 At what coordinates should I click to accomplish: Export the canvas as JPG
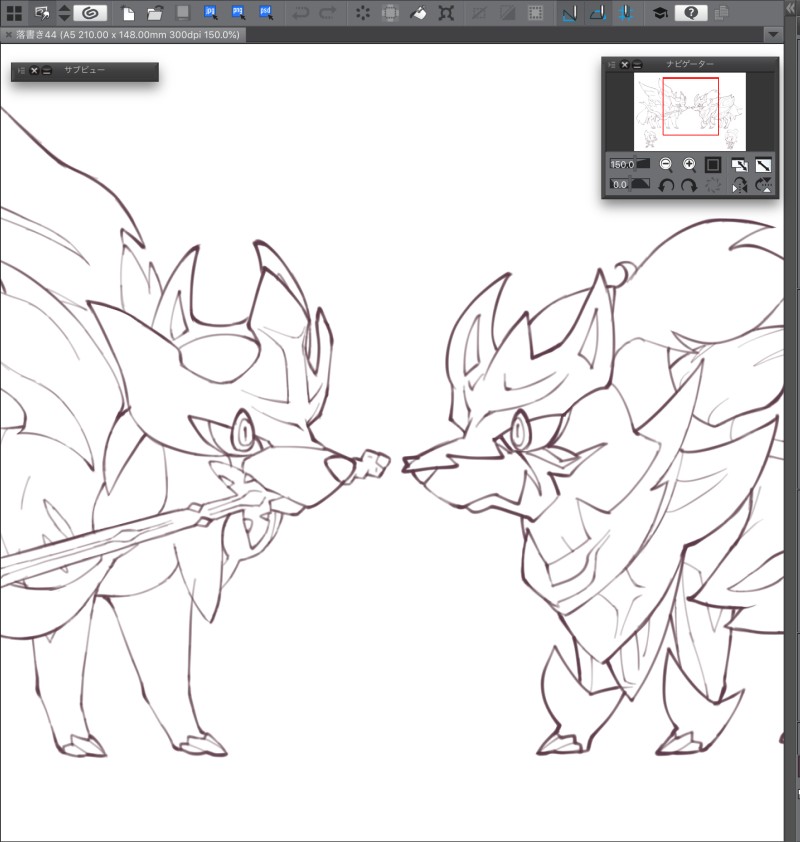coord(211,13)
